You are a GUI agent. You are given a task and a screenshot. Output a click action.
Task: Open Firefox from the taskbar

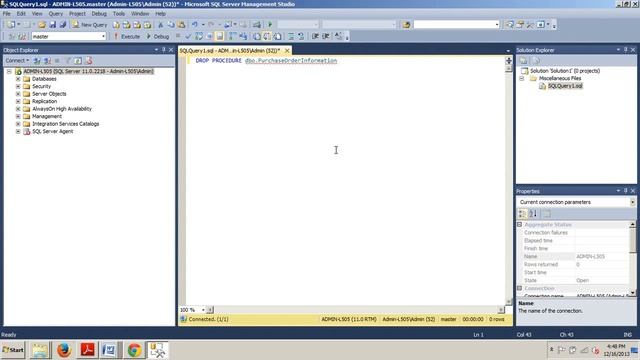coord(64,350)
